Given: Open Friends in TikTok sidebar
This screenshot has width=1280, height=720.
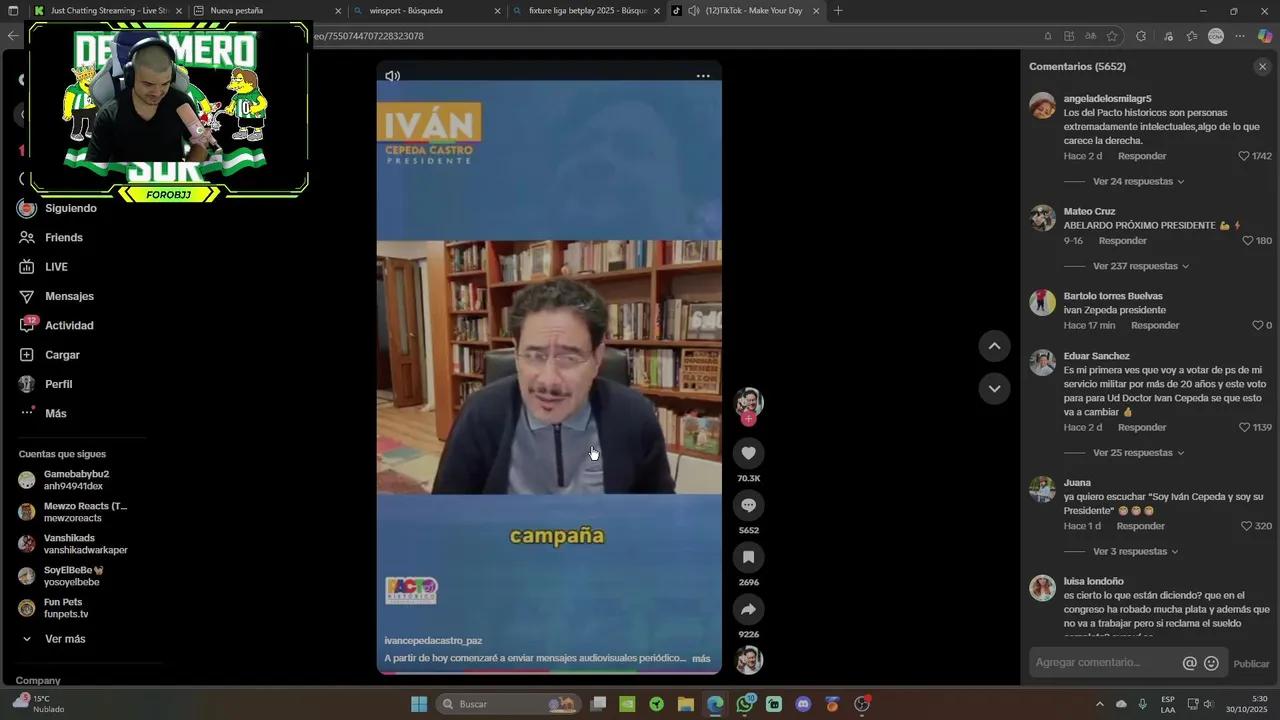Looking at the screenshot, I should (x=63, y=238).
